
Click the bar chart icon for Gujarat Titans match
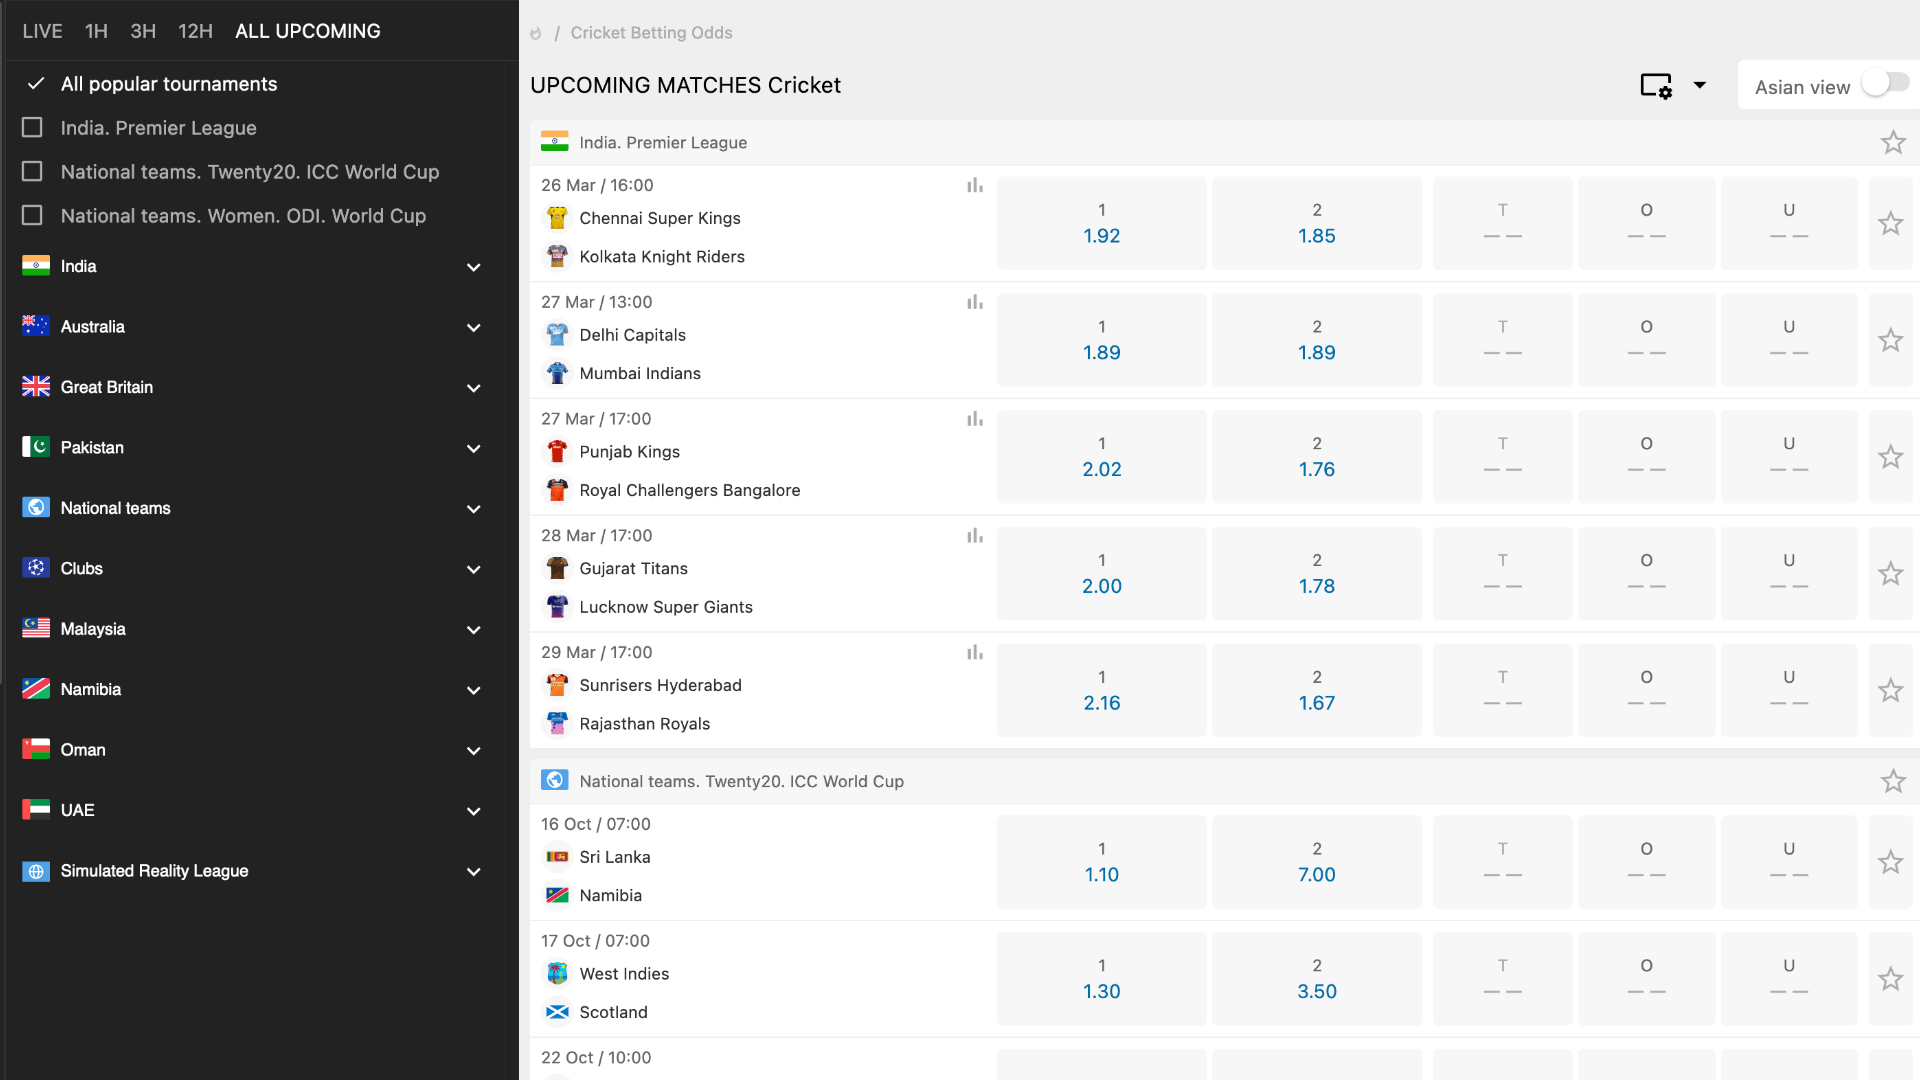[x=976, y=535]
